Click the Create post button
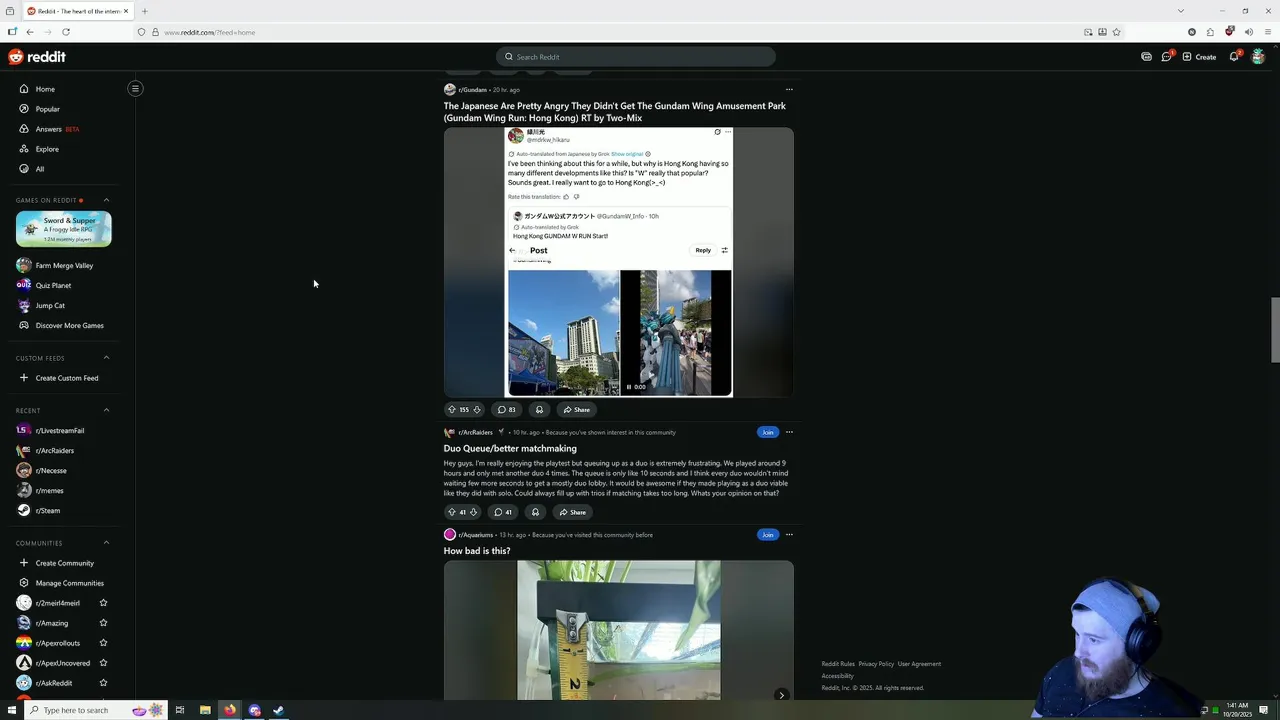The image size is (1280, 720). [1199, 57]
